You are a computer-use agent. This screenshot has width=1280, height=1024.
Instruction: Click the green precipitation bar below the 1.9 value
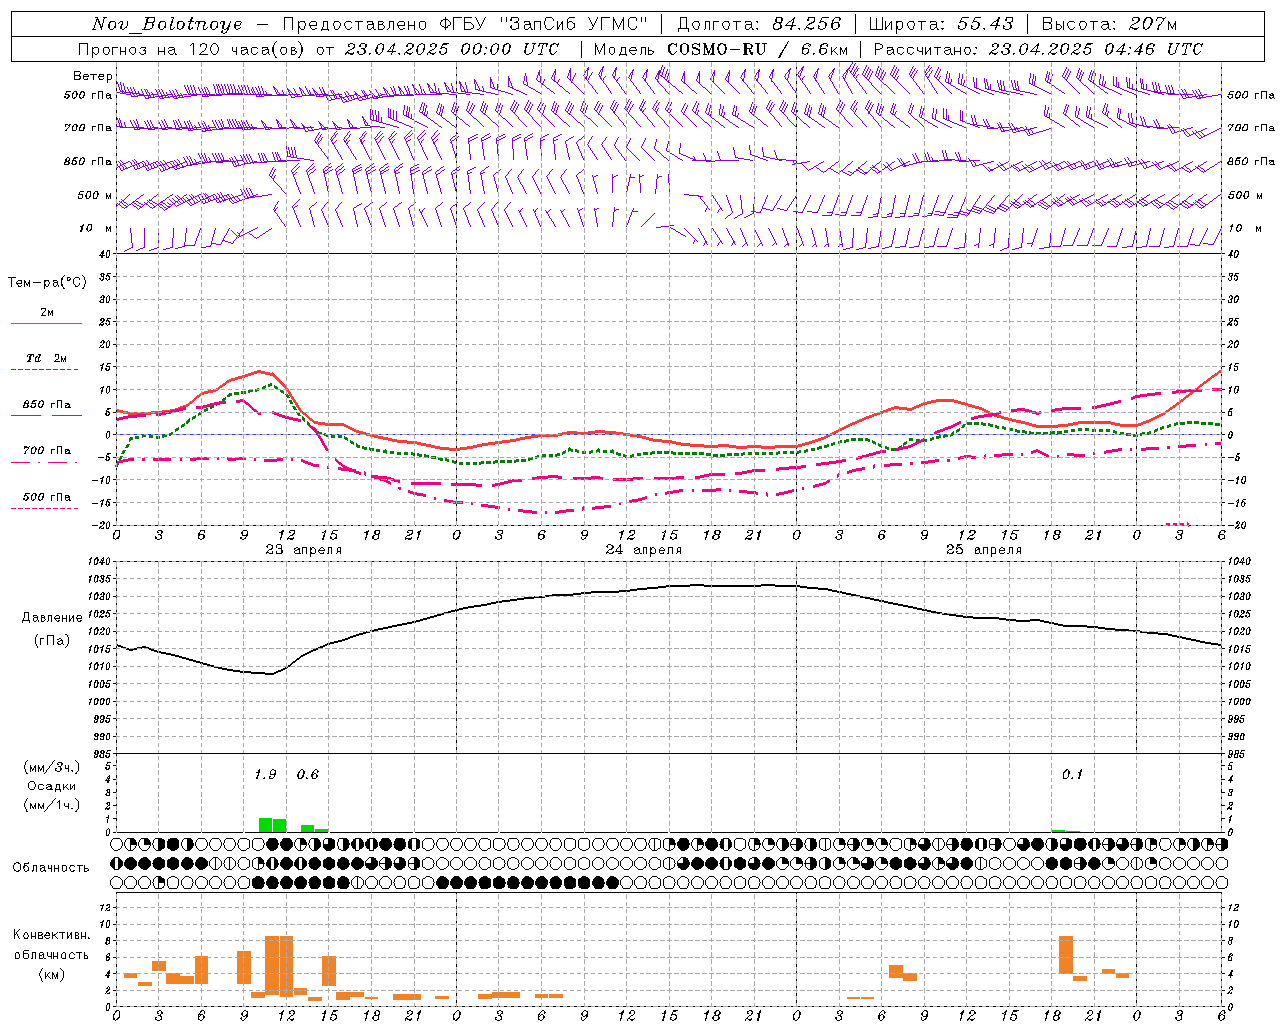272,825
